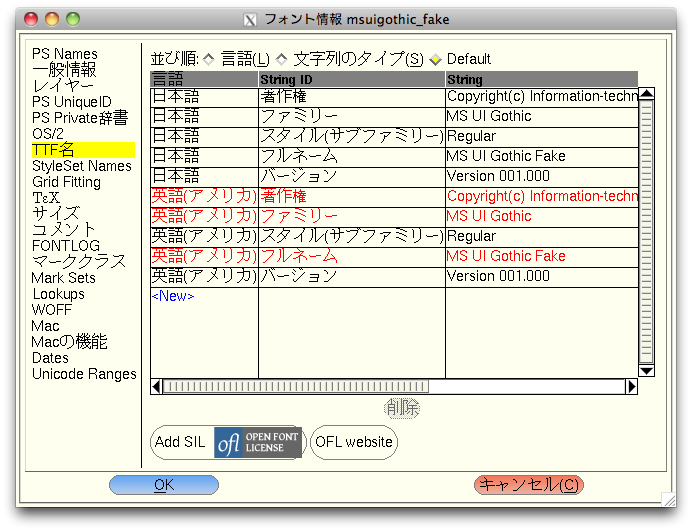Select the 日本語 著作権 String ID cell
Viewport: 692px width, 531px height.
coord(352,97)
